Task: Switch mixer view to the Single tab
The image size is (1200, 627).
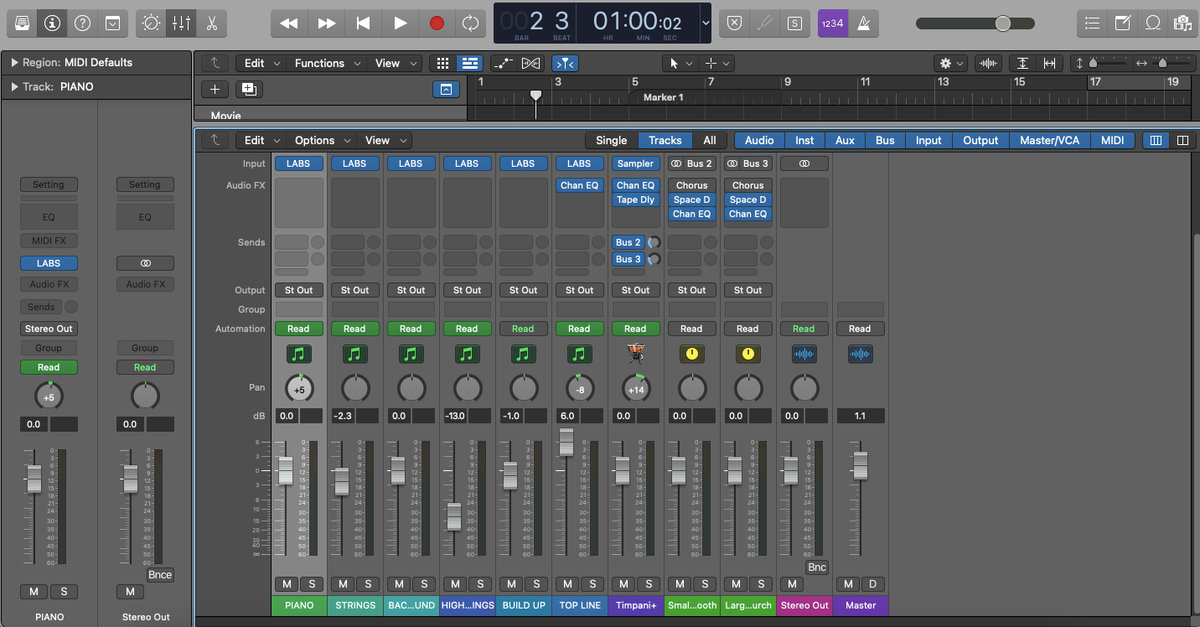Action: click(x=611, y=141)
